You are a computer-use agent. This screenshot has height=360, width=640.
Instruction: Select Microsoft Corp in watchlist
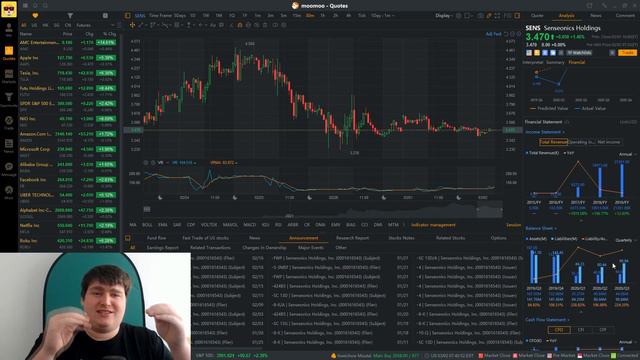(69, 152)
